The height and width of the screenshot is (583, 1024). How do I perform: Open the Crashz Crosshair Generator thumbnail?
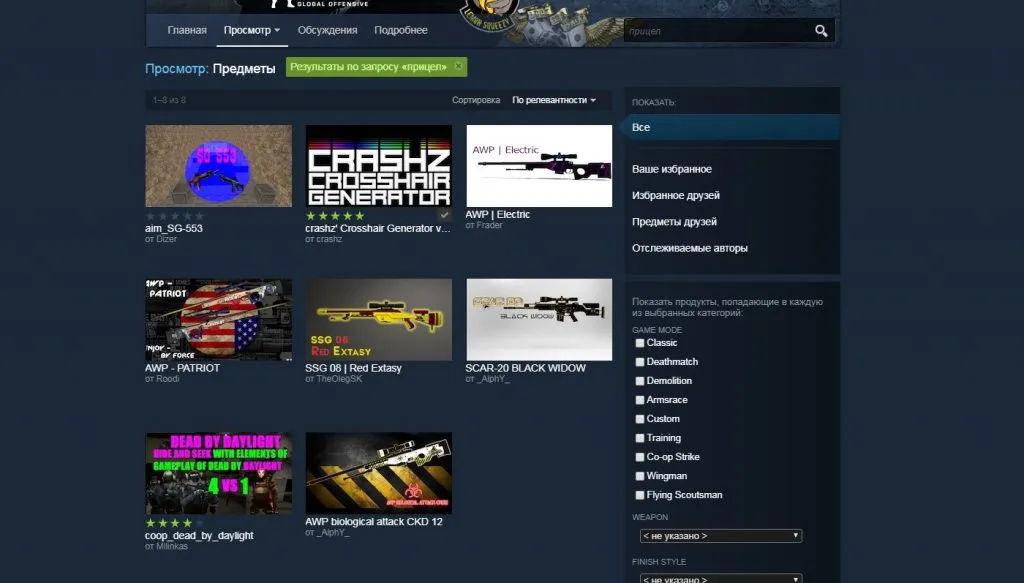pyautogui.click(x=378, y=166)
